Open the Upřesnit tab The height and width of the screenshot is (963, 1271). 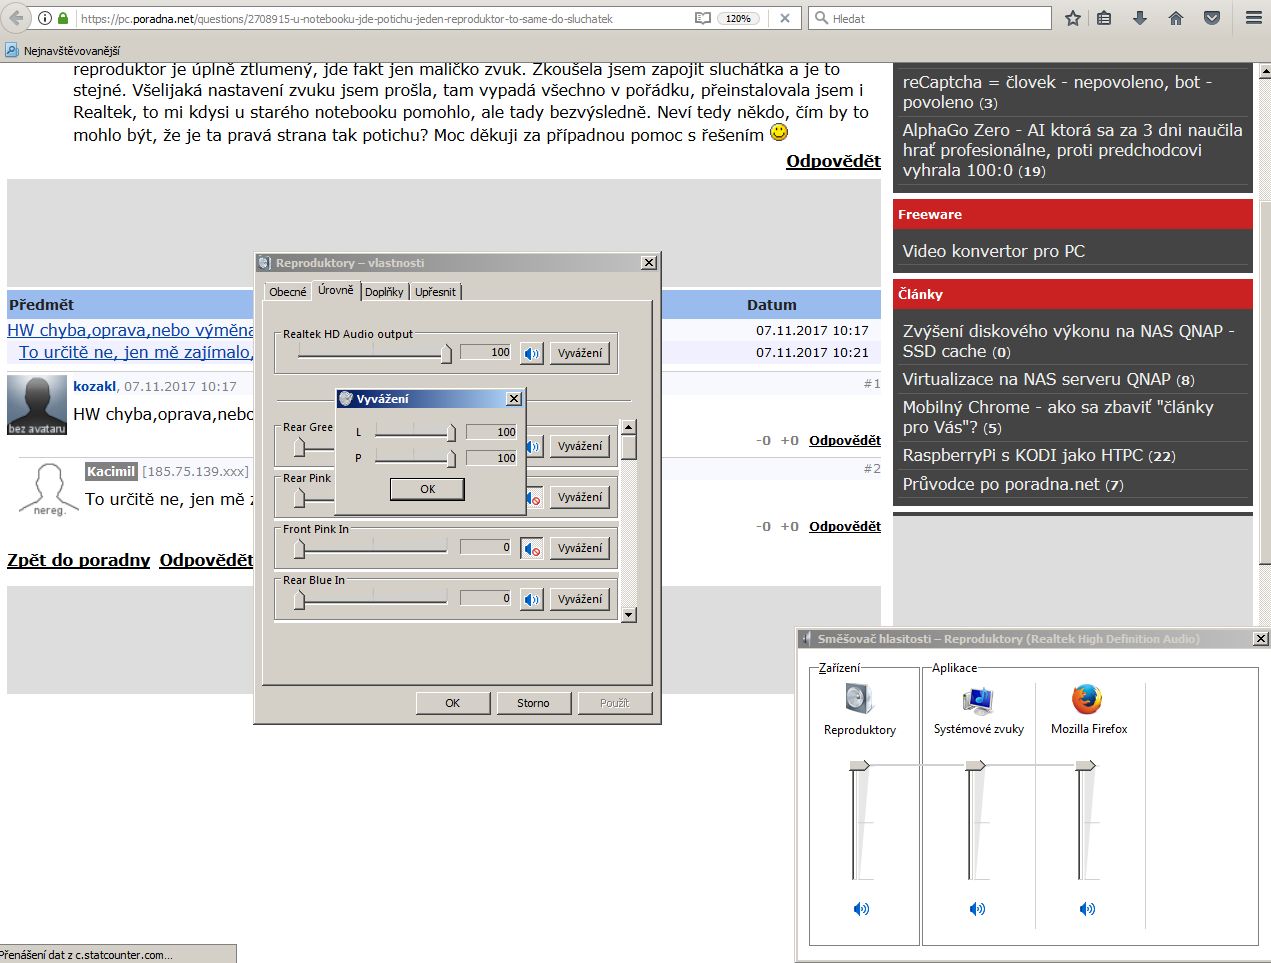click(435, 292)
